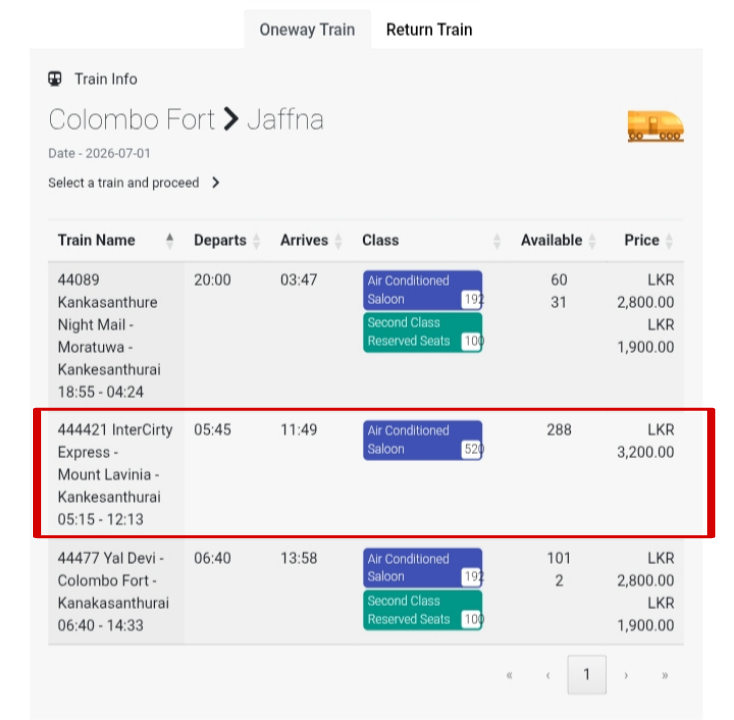This screenshot has width=734, height=720.
Task: Sort by Arrives column sort arrows
Action: coord(338,241)
